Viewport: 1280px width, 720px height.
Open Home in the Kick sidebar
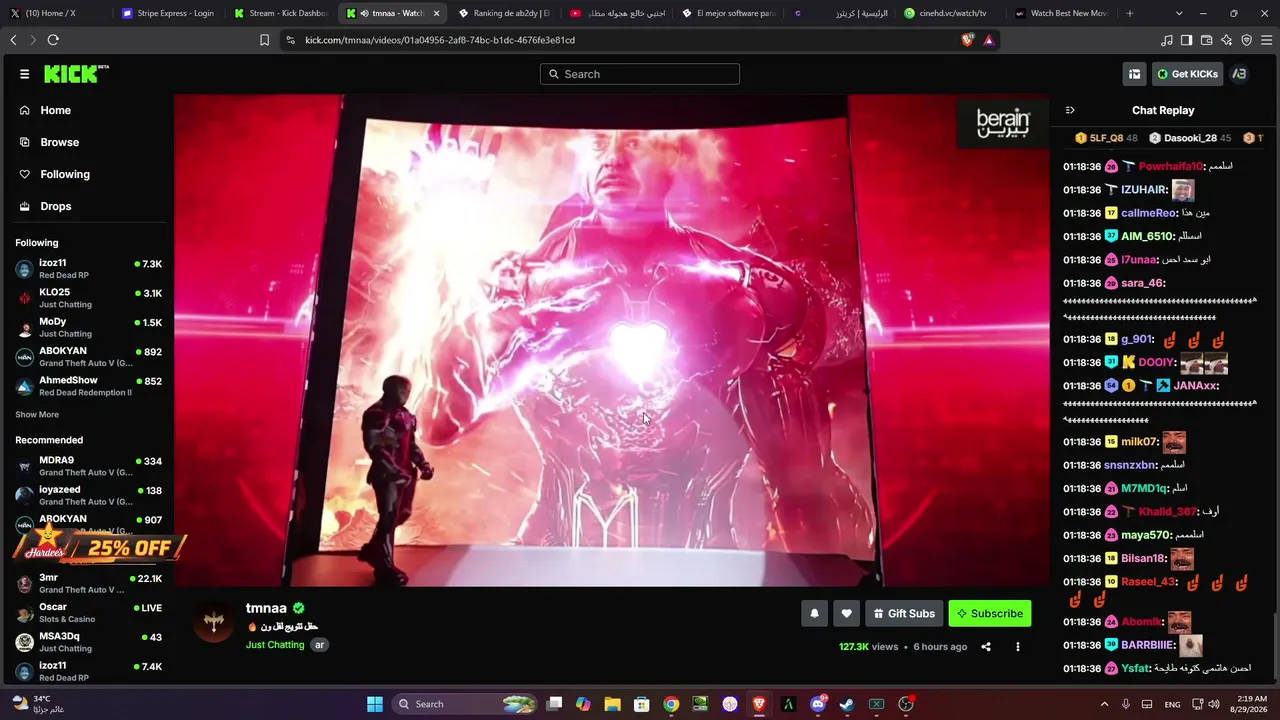[x=55, y=110]
